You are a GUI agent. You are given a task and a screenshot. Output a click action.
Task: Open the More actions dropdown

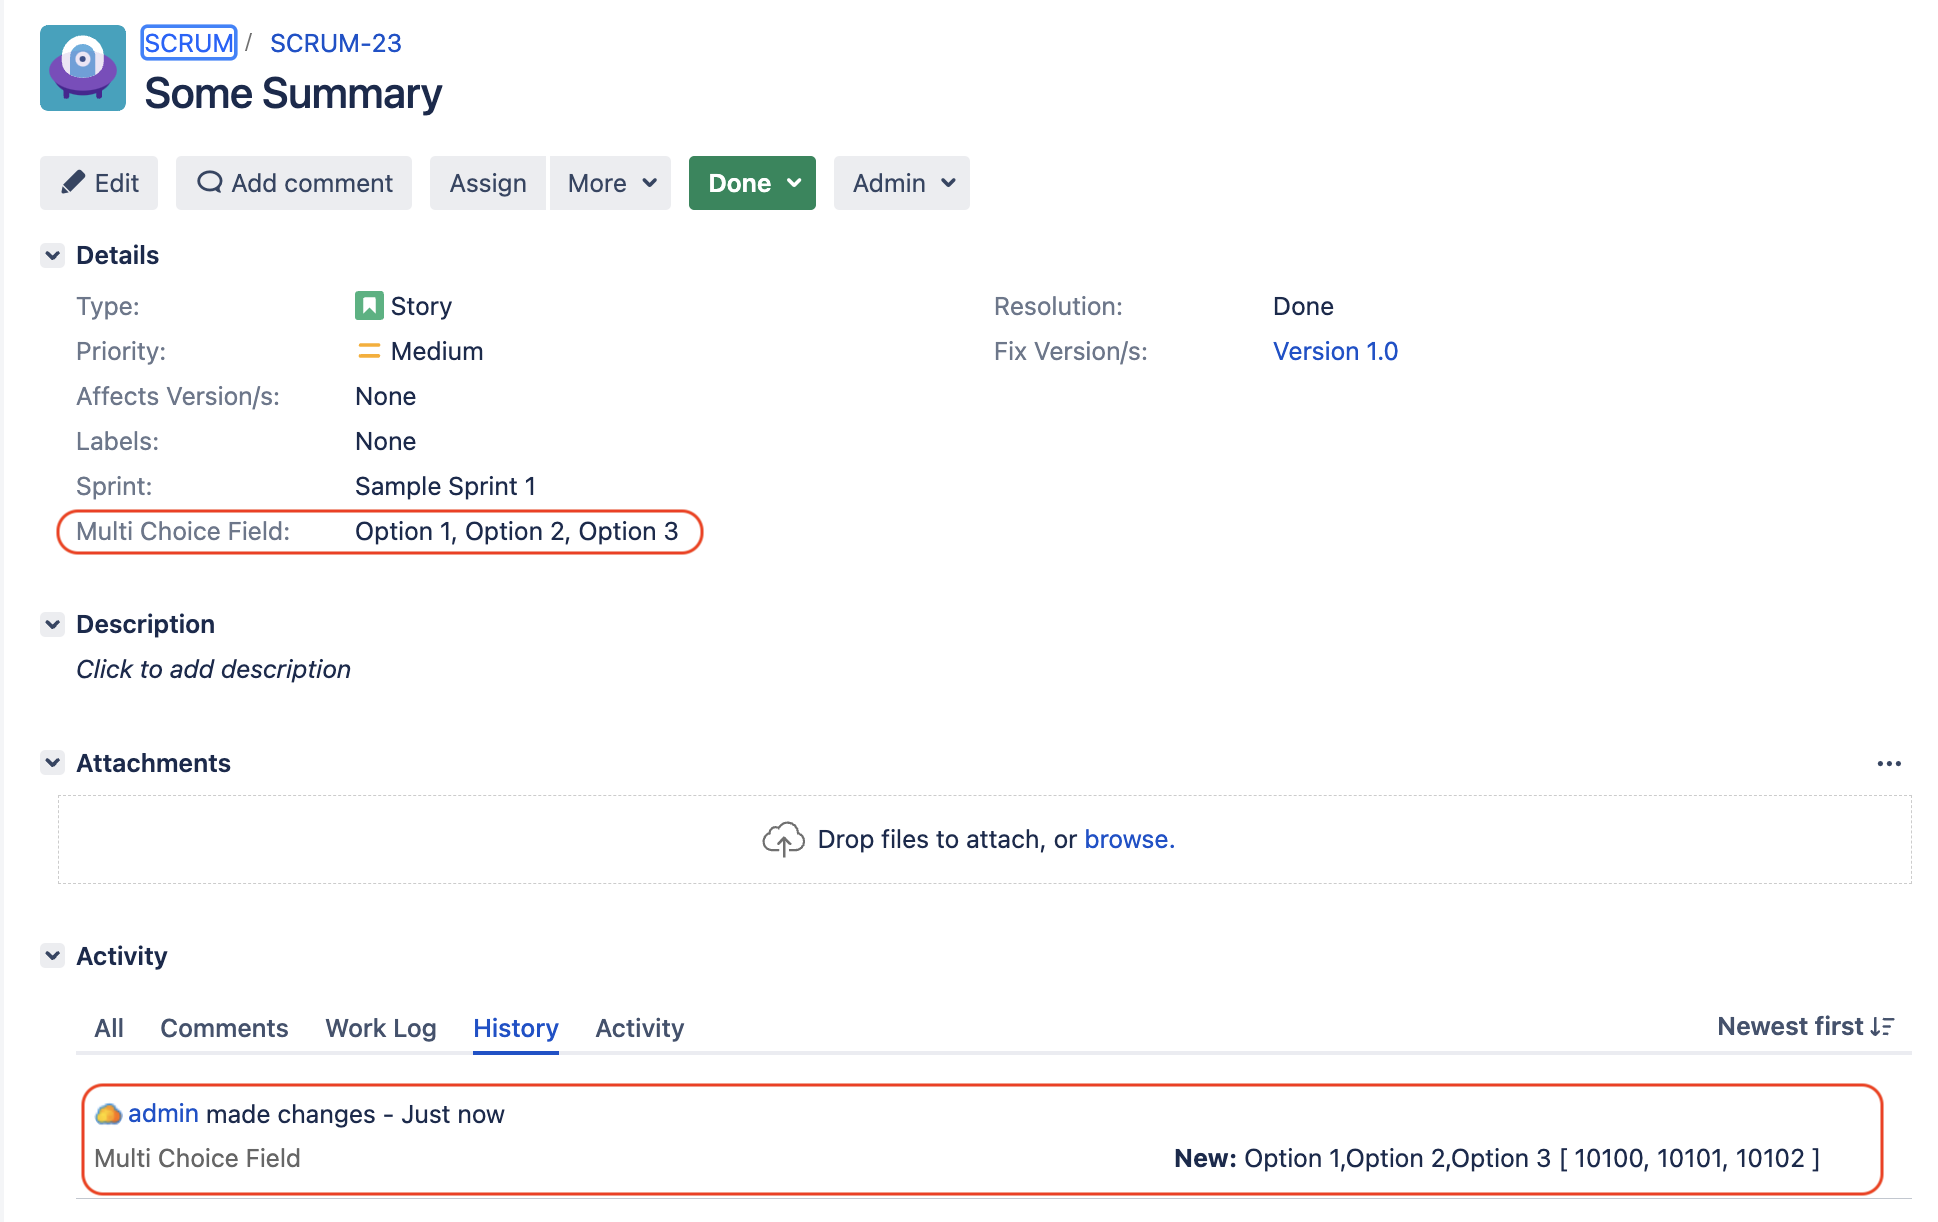(610, 183)
